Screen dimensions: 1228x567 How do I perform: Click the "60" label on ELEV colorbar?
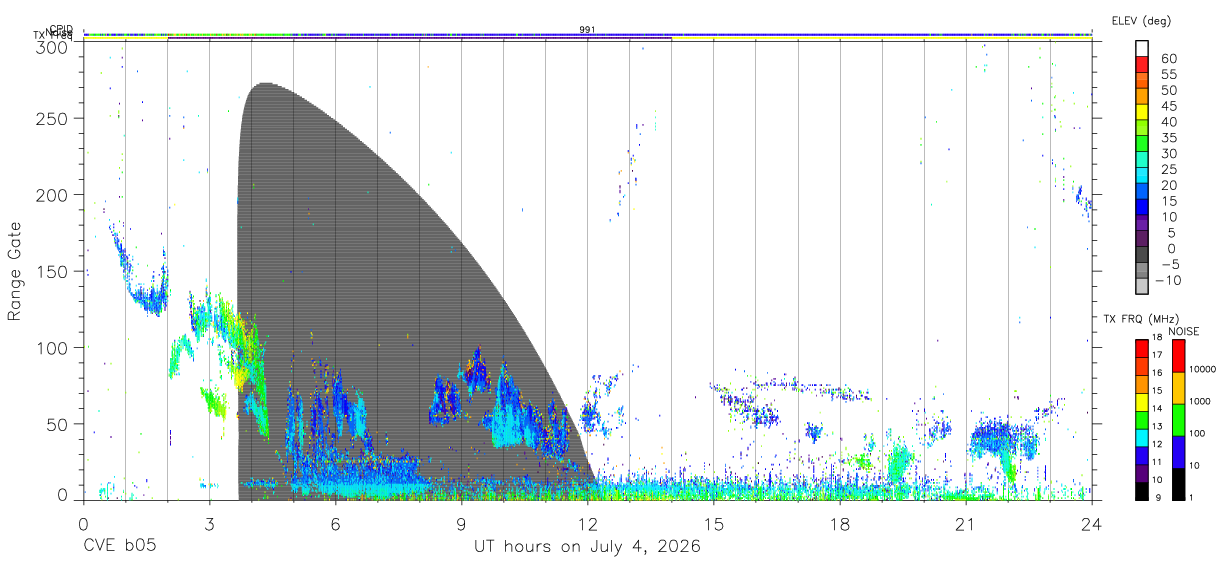pyautogui.click(x=1167, y=59)
